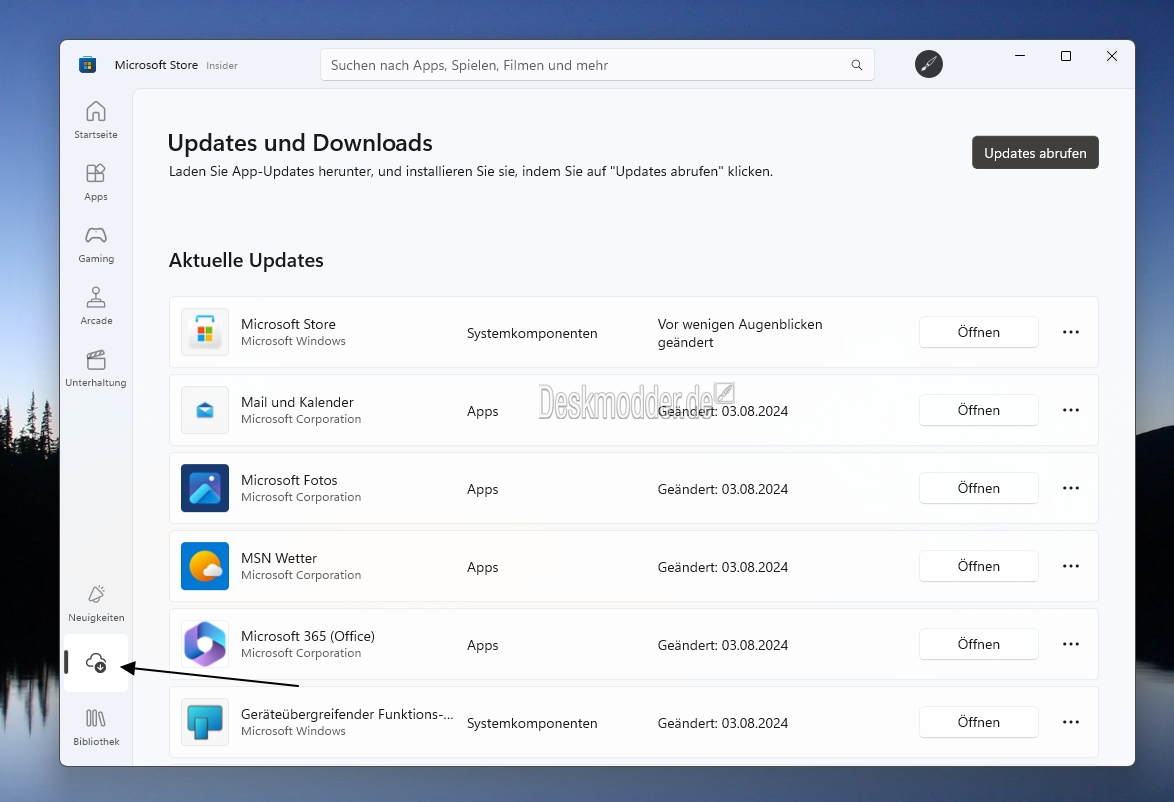Open more options for Microsoft 365 (Office)

1071,644
